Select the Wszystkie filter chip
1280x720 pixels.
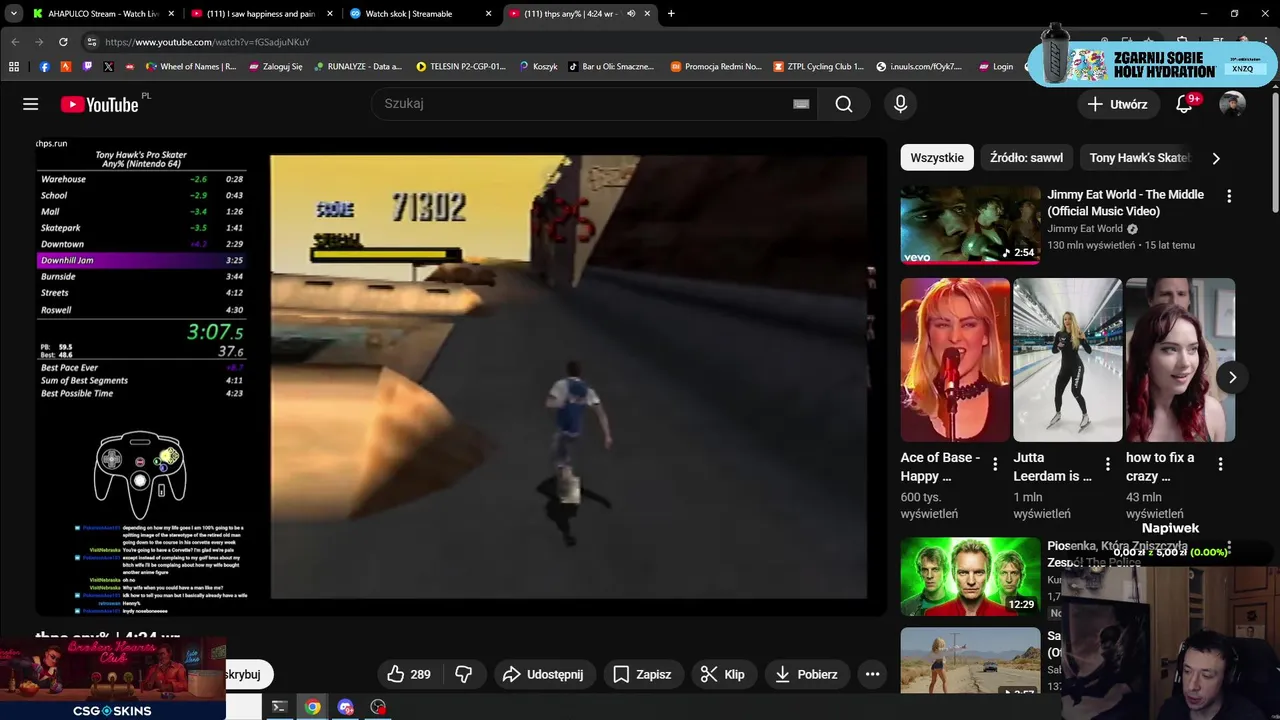click(937, 158)
